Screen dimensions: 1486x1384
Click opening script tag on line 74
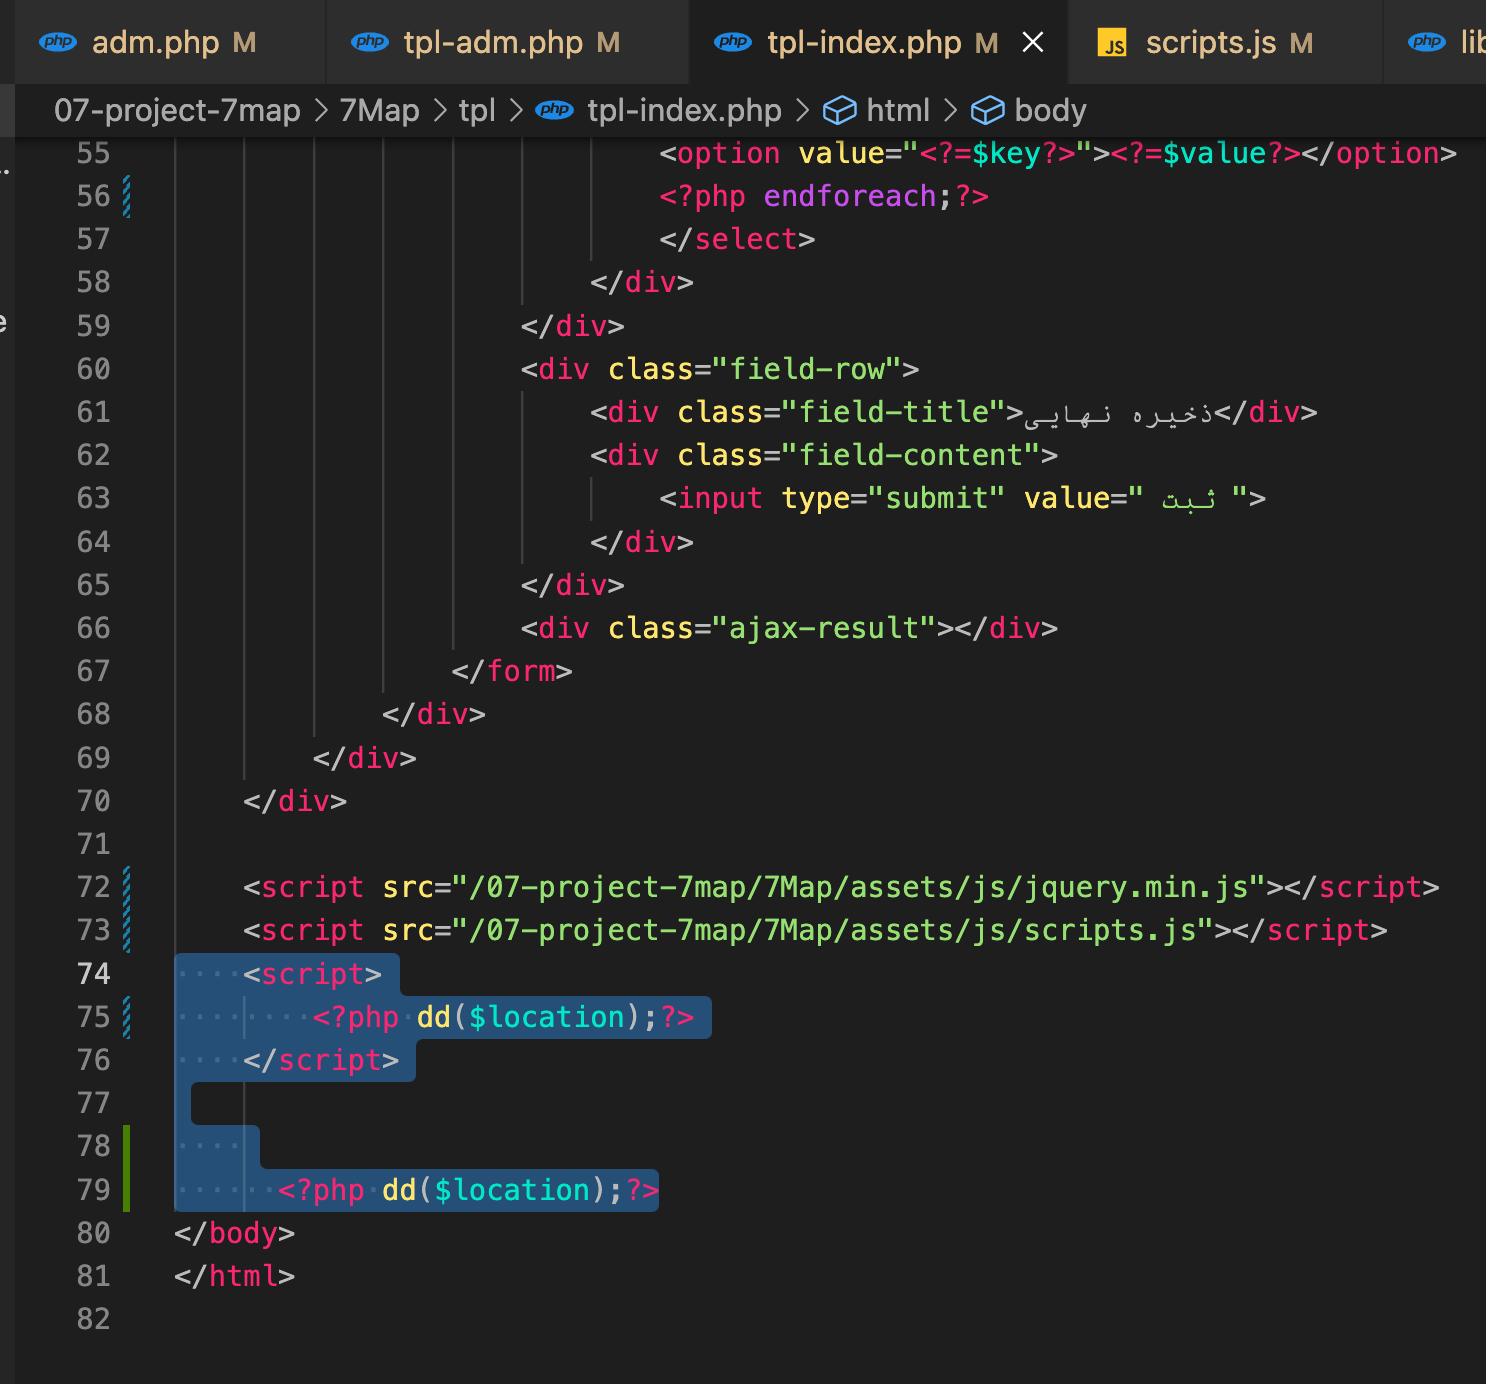(x=313, y=974)
